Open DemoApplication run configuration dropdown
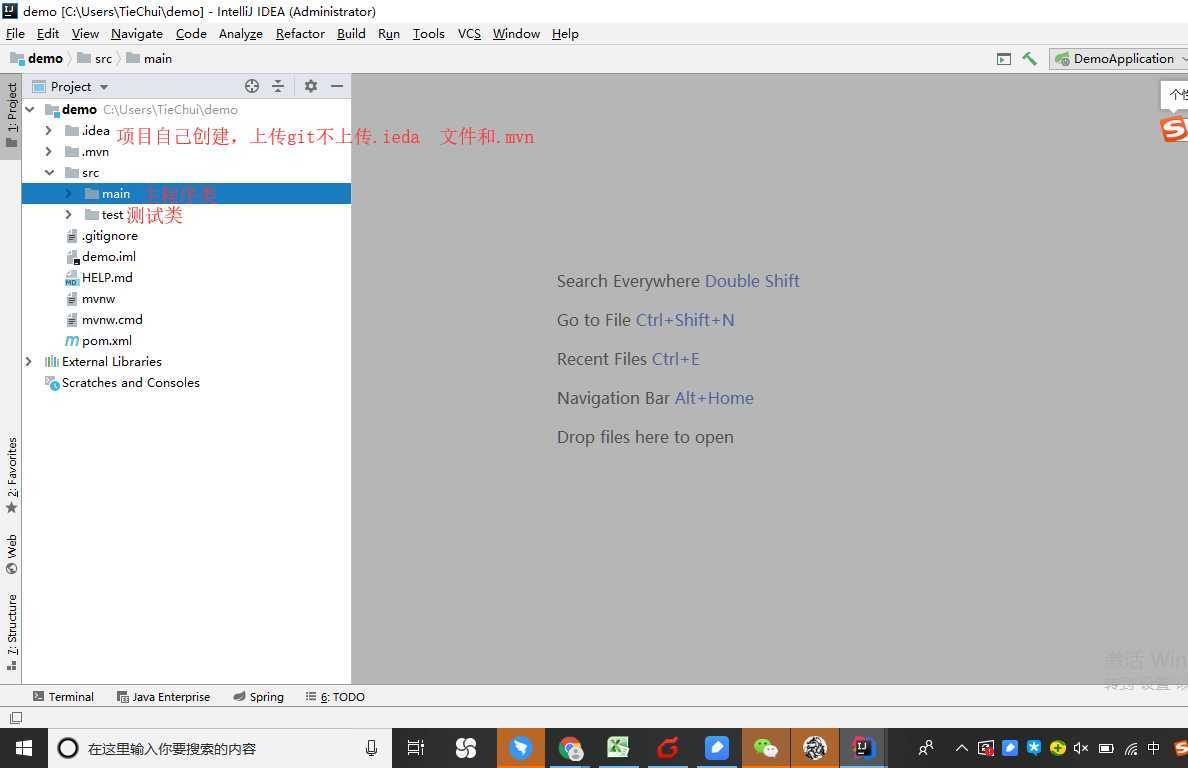1188x768 pixels. point(1118,58)
